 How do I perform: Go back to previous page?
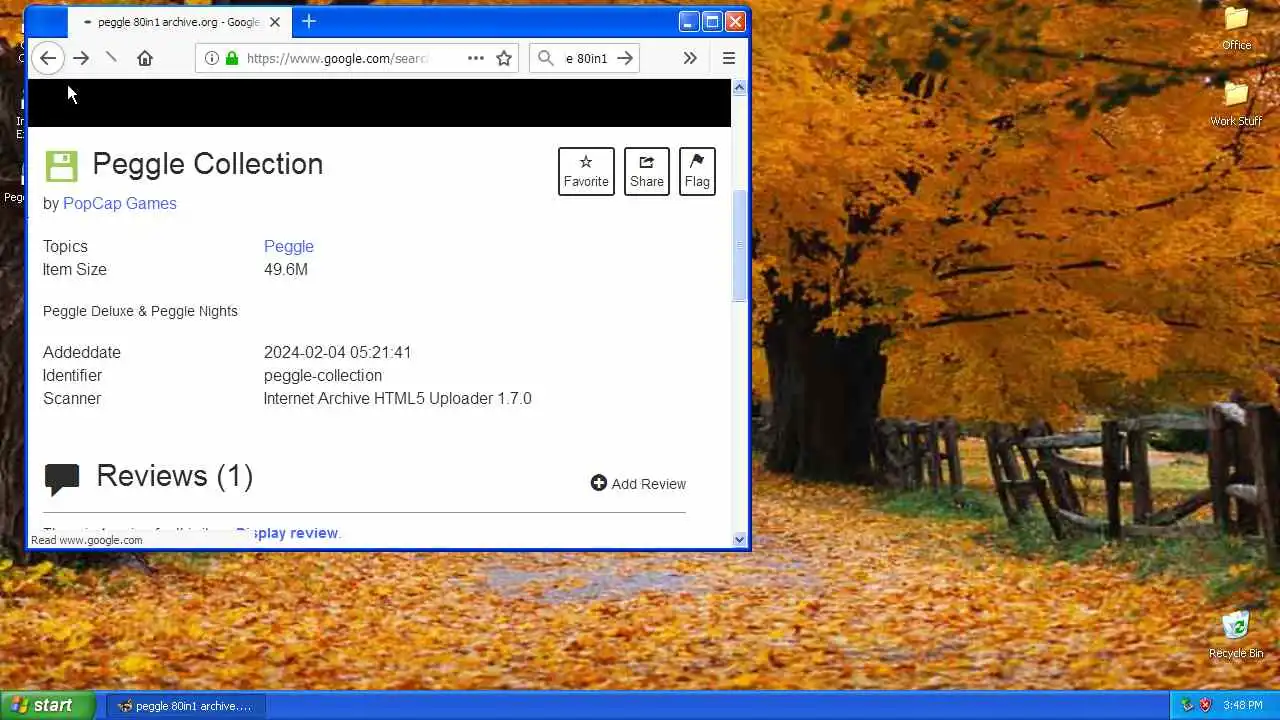(47, 58)
